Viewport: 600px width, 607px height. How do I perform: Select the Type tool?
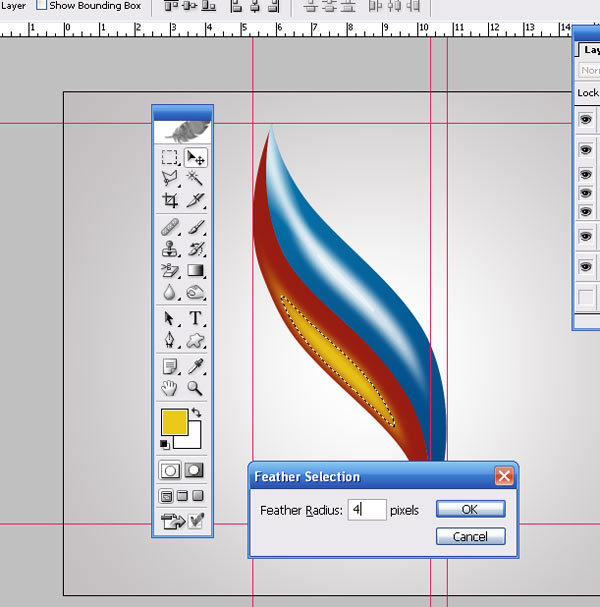[196, 319]
